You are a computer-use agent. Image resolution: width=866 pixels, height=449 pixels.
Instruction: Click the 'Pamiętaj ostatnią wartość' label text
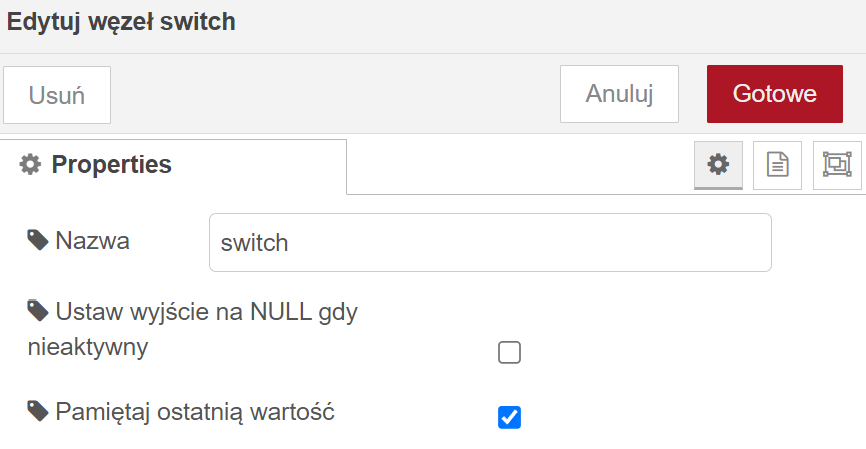(x=195, y=412)
